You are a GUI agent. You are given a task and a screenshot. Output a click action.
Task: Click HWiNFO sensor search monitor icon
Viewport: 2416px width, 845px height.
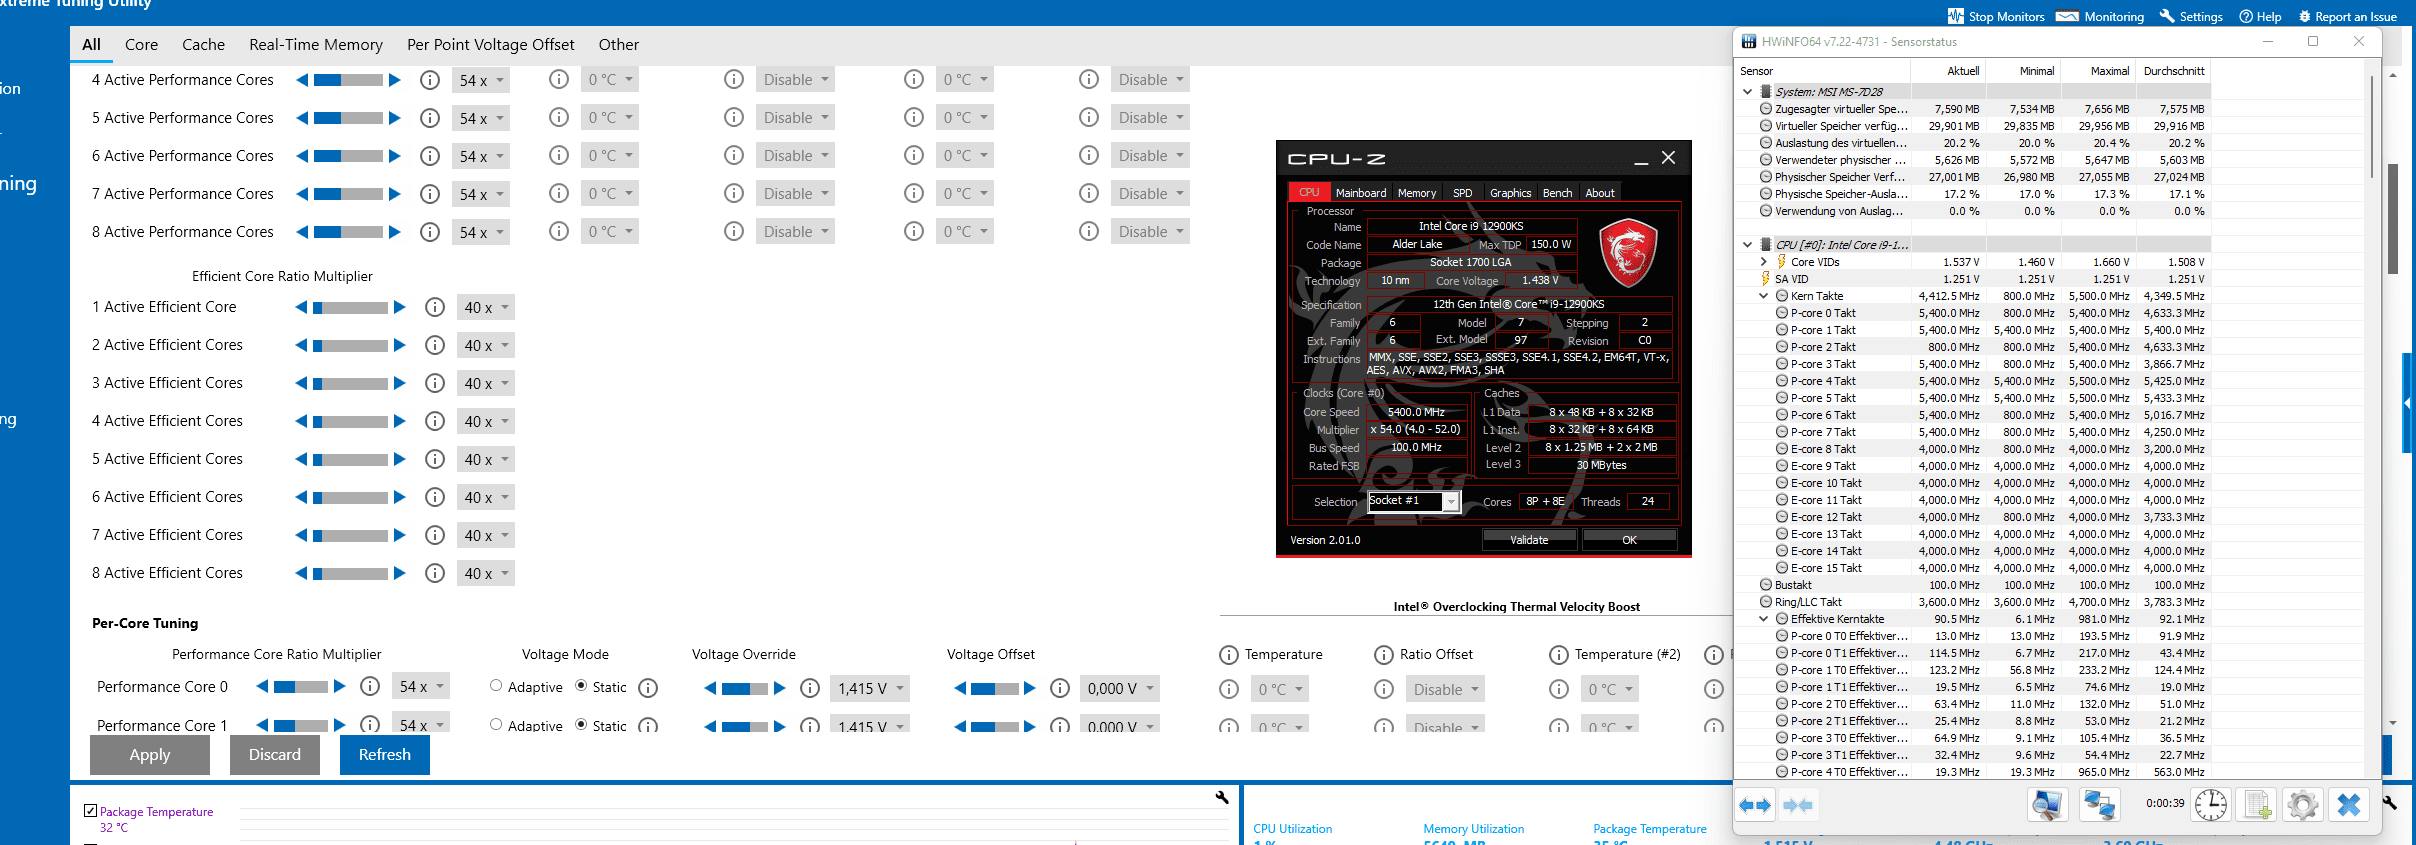[x=2047, y=805]
